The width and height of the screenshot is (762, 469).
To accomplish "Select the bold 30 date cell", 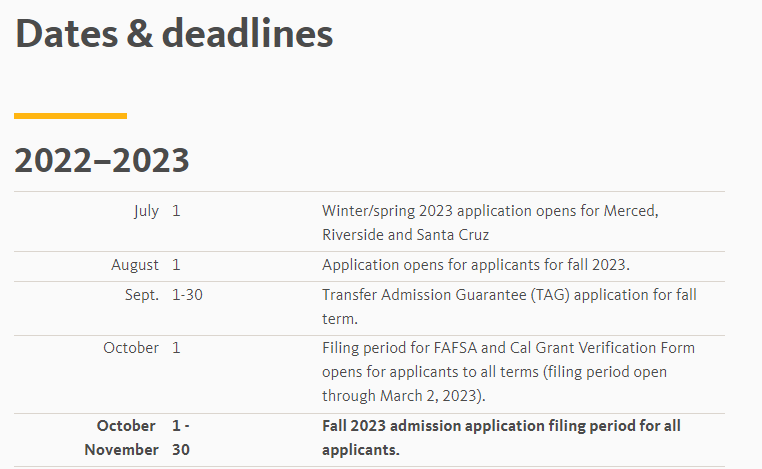I will 181,450.
